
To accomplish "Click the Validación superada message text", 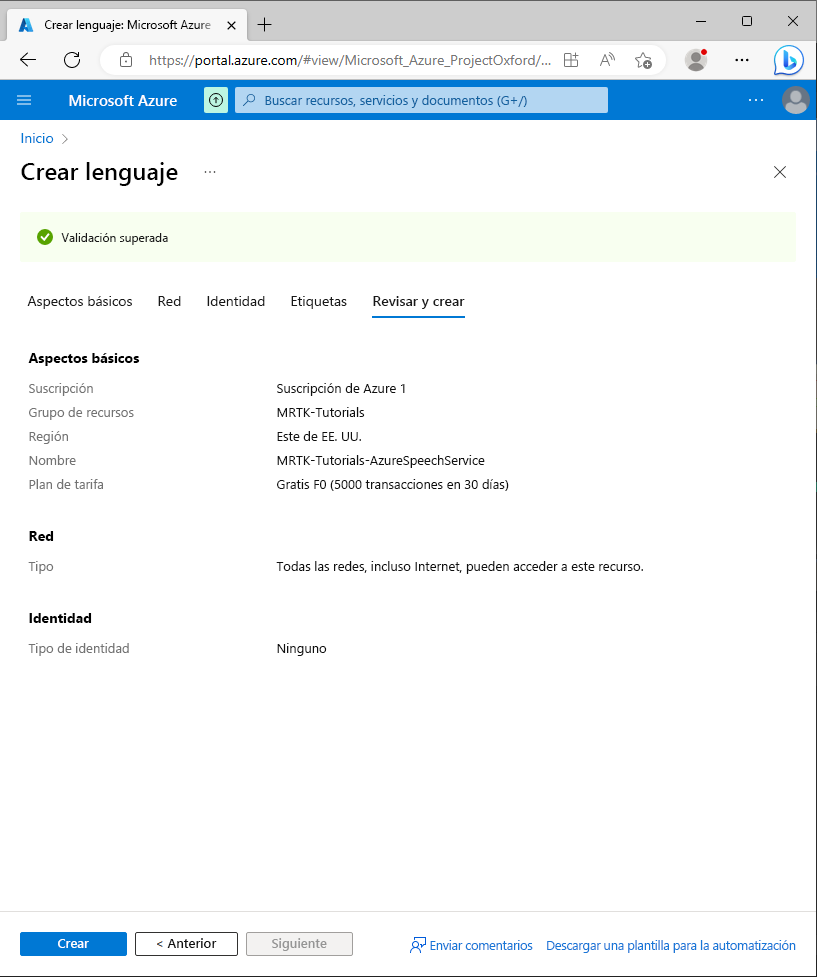I will [x=115, y=238].
